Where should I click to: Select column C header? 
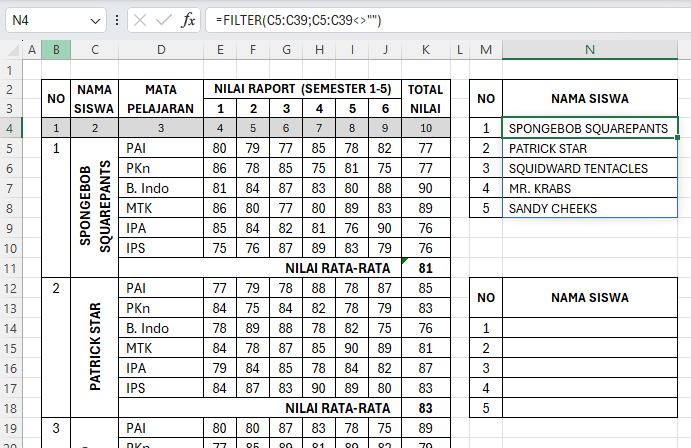click(x=95, y=50)
